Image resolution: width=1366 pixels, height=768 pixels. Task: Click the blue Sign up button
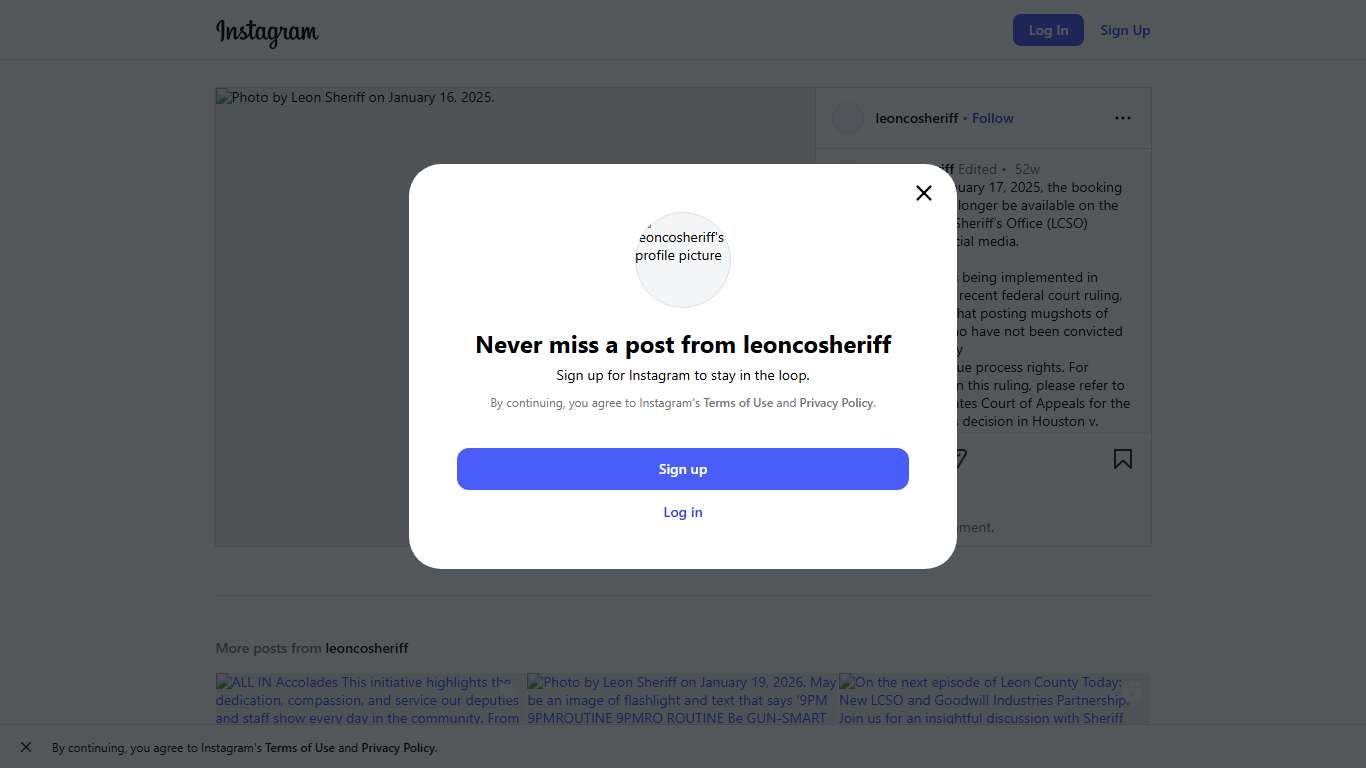coord(683,469)
